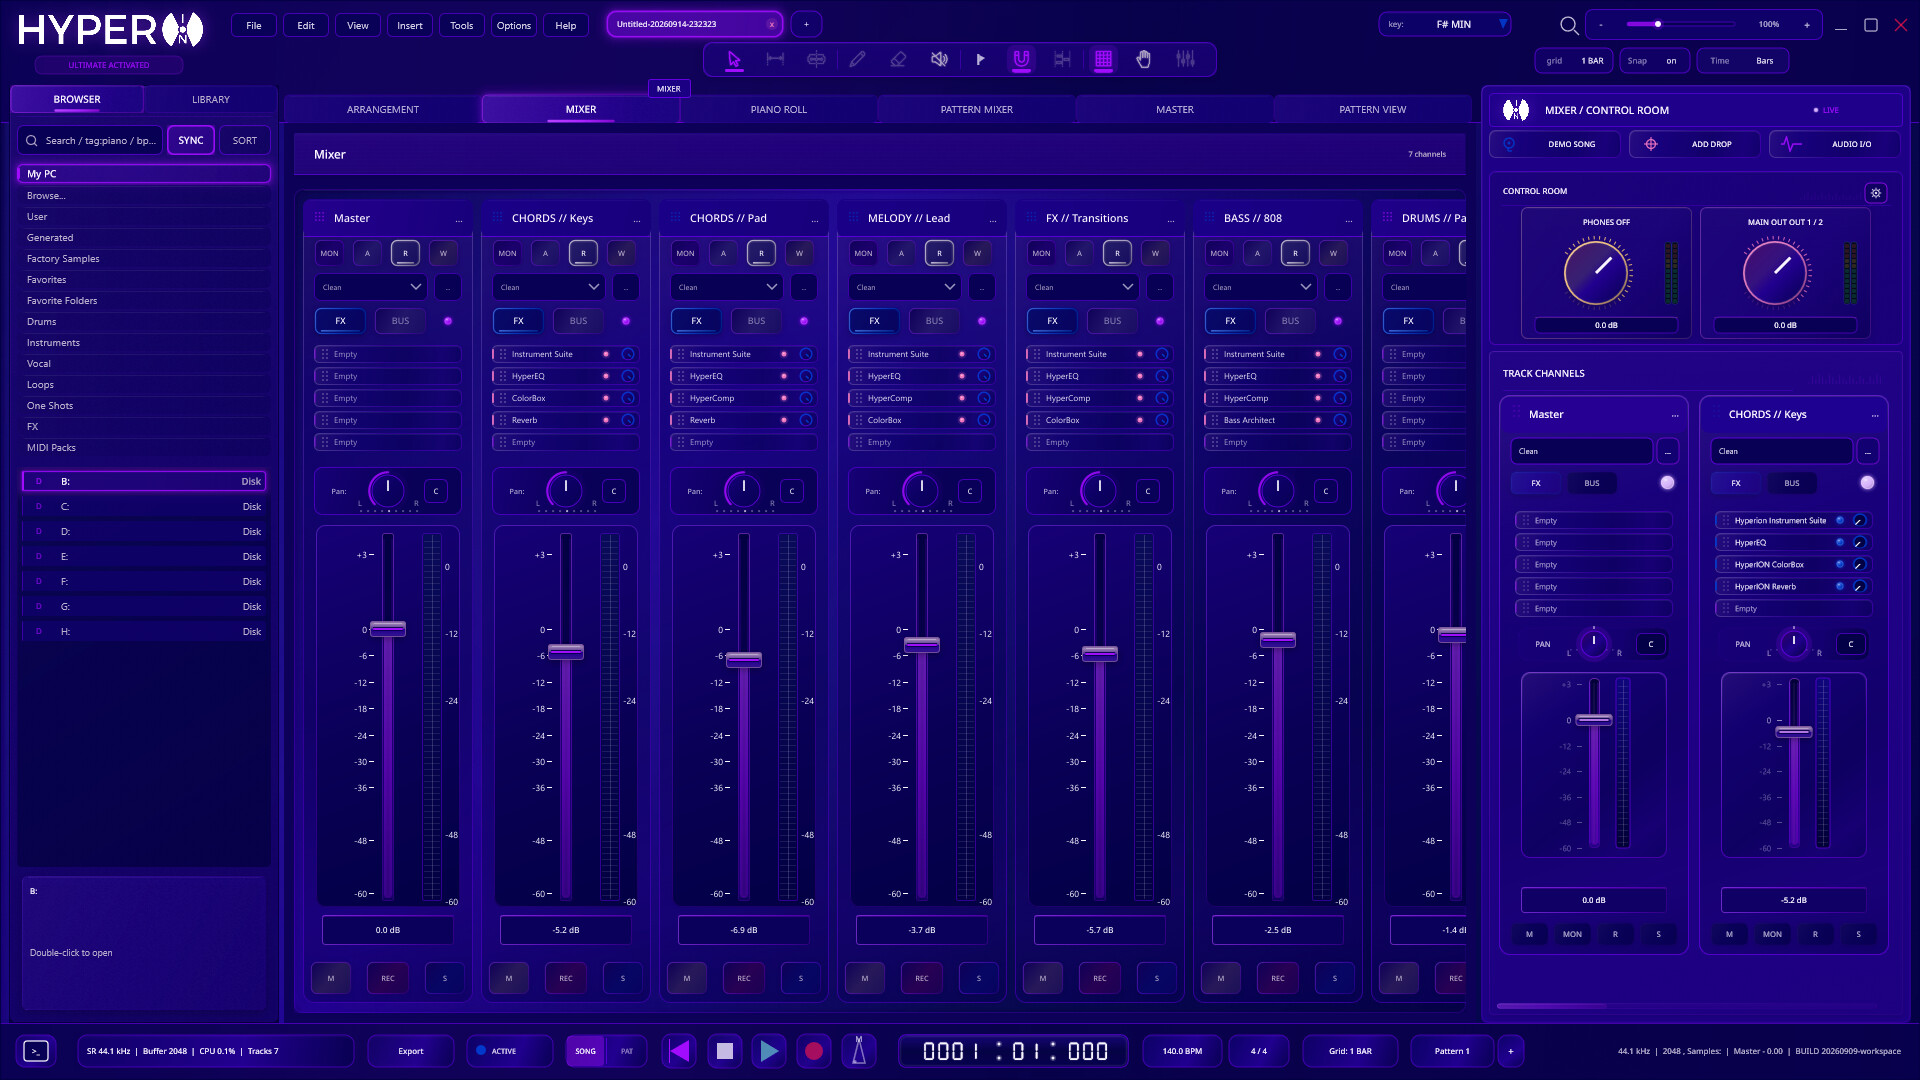Stop playback with stop button

pyautogui.click(x=725, y=1051)
